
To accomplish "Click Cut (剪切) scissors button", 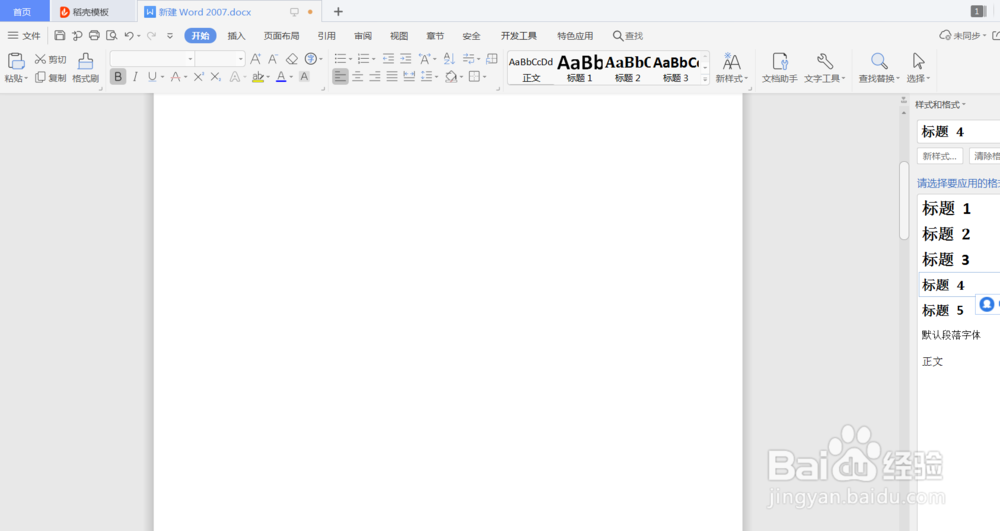I will (x=50, y=59).
